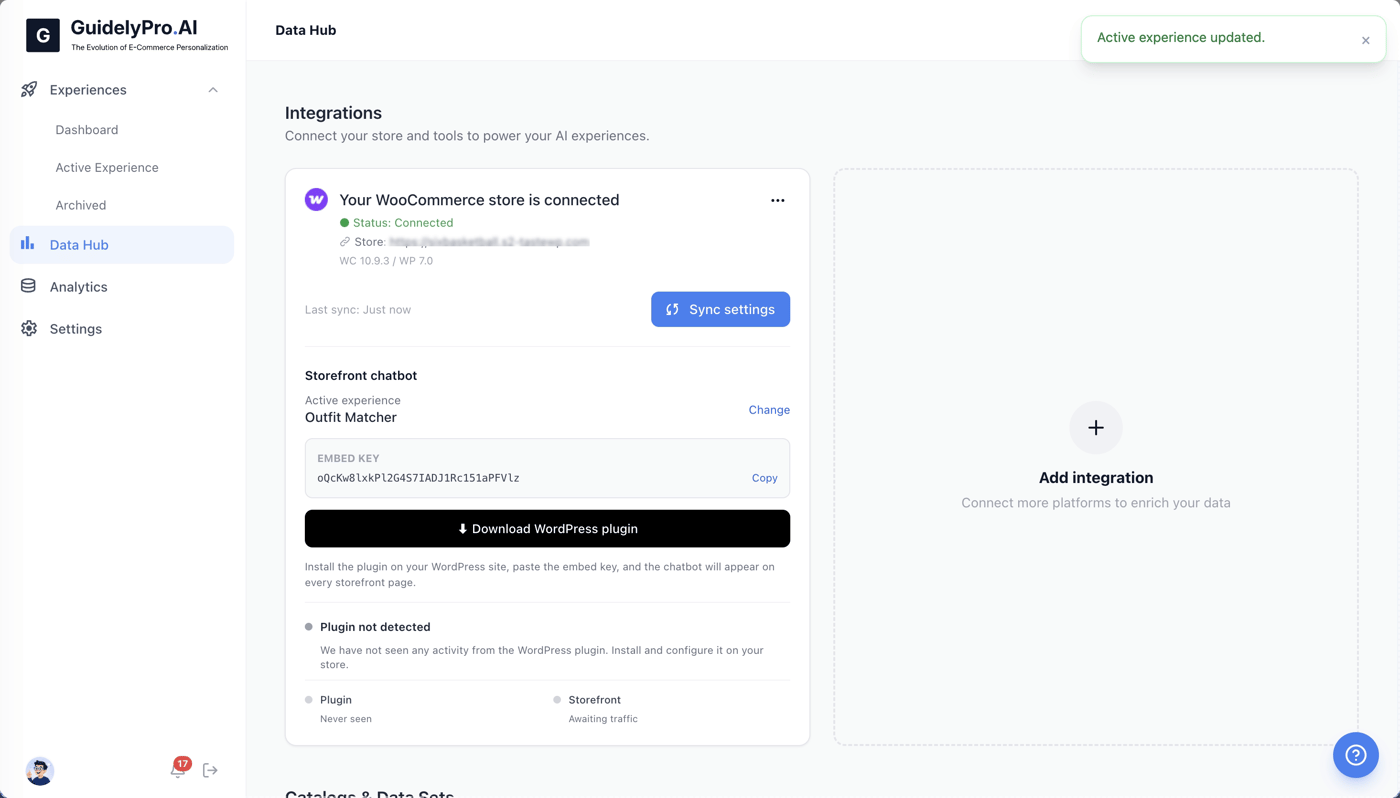Open the user avatar profile

pyautogui.click(x=40, y=771)
